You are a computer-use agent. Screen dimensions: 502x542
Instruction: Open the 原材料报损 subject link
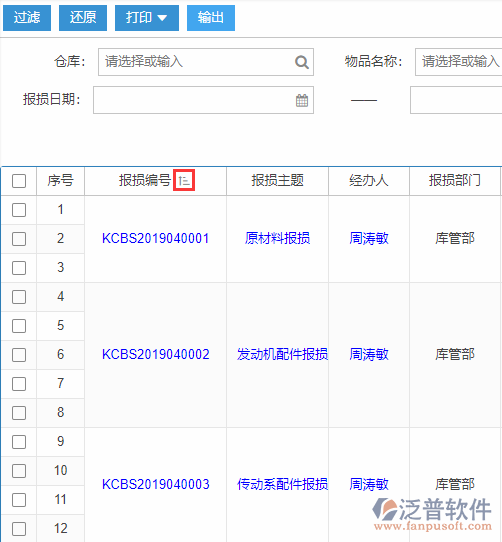click(x=278, y=239)
